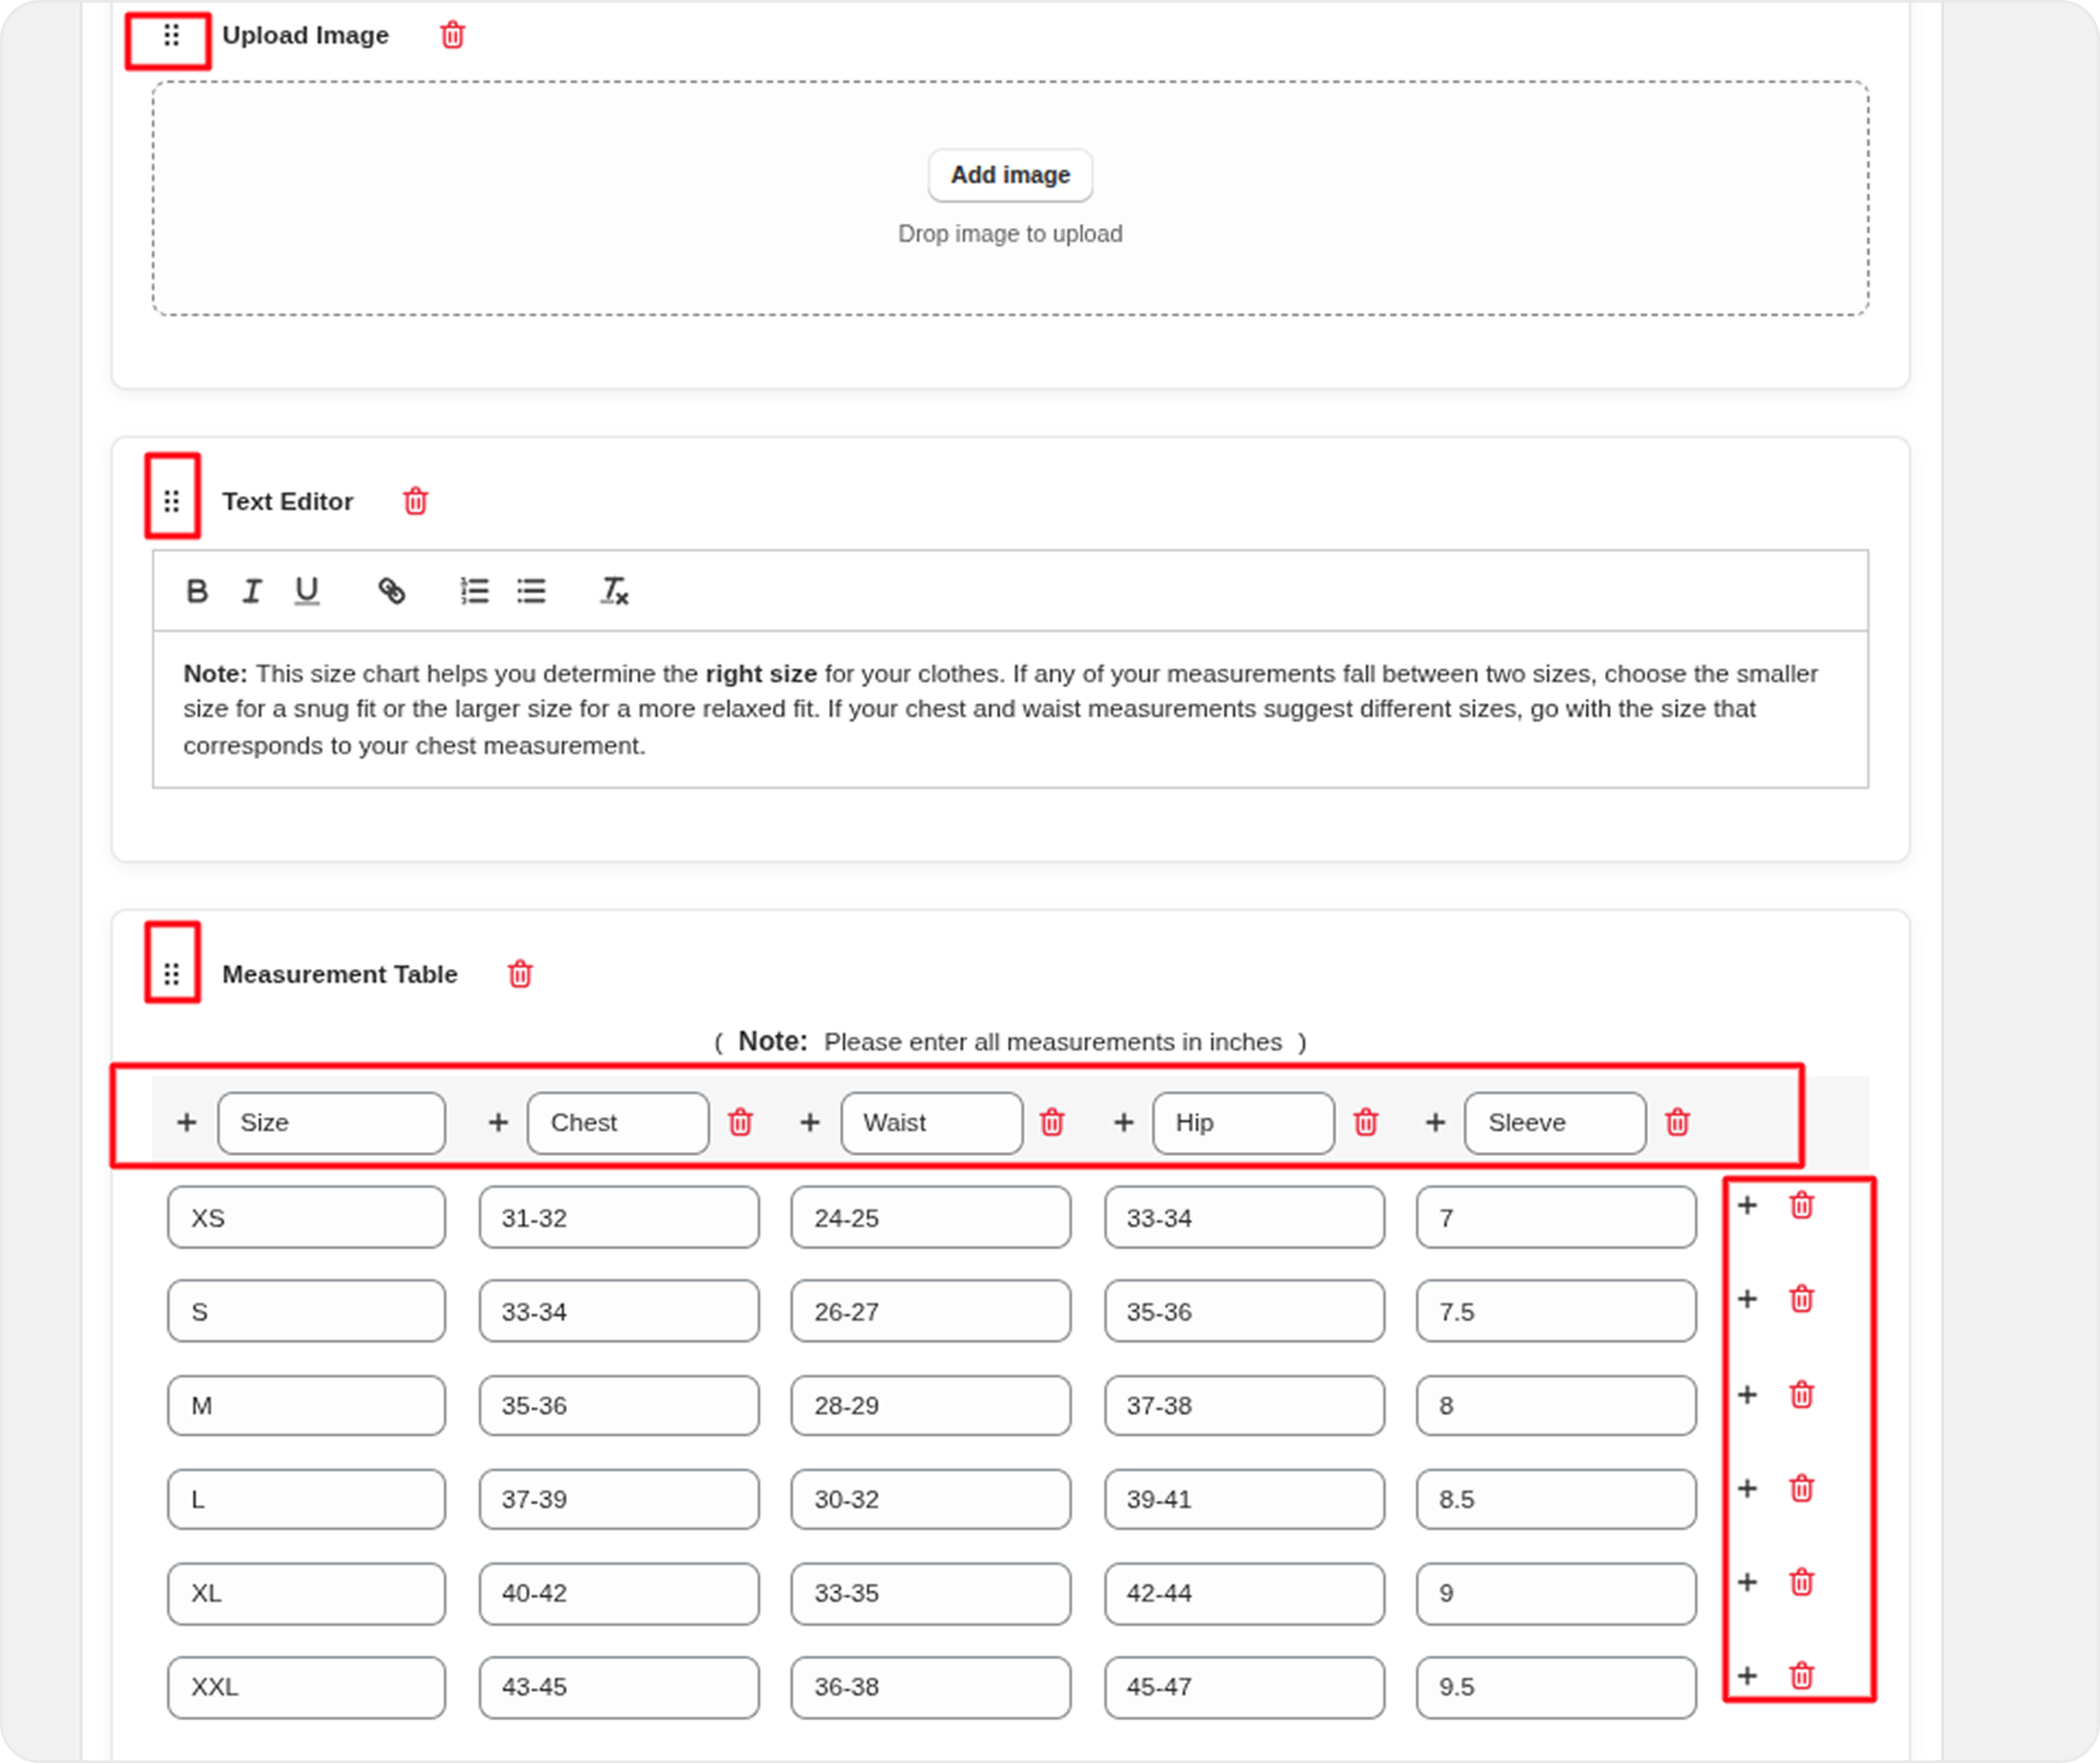Insert a bulleted list
The image size is (2100, 1763).
531,591
